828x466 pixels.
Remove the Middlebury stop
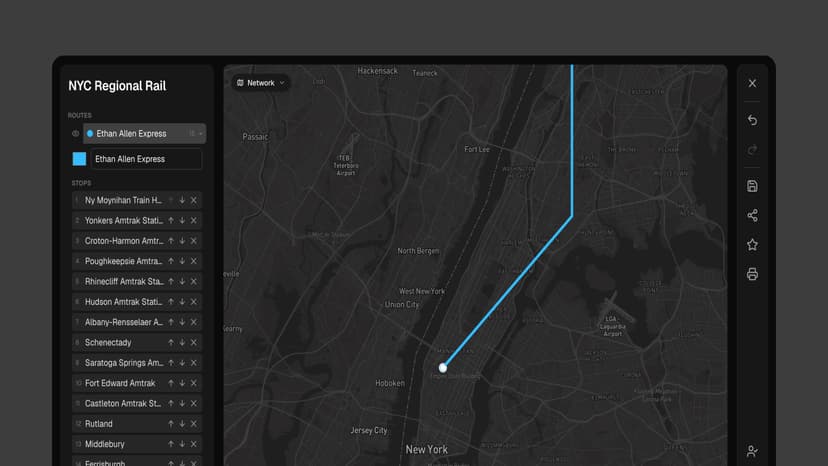click(x=194, y=444)
